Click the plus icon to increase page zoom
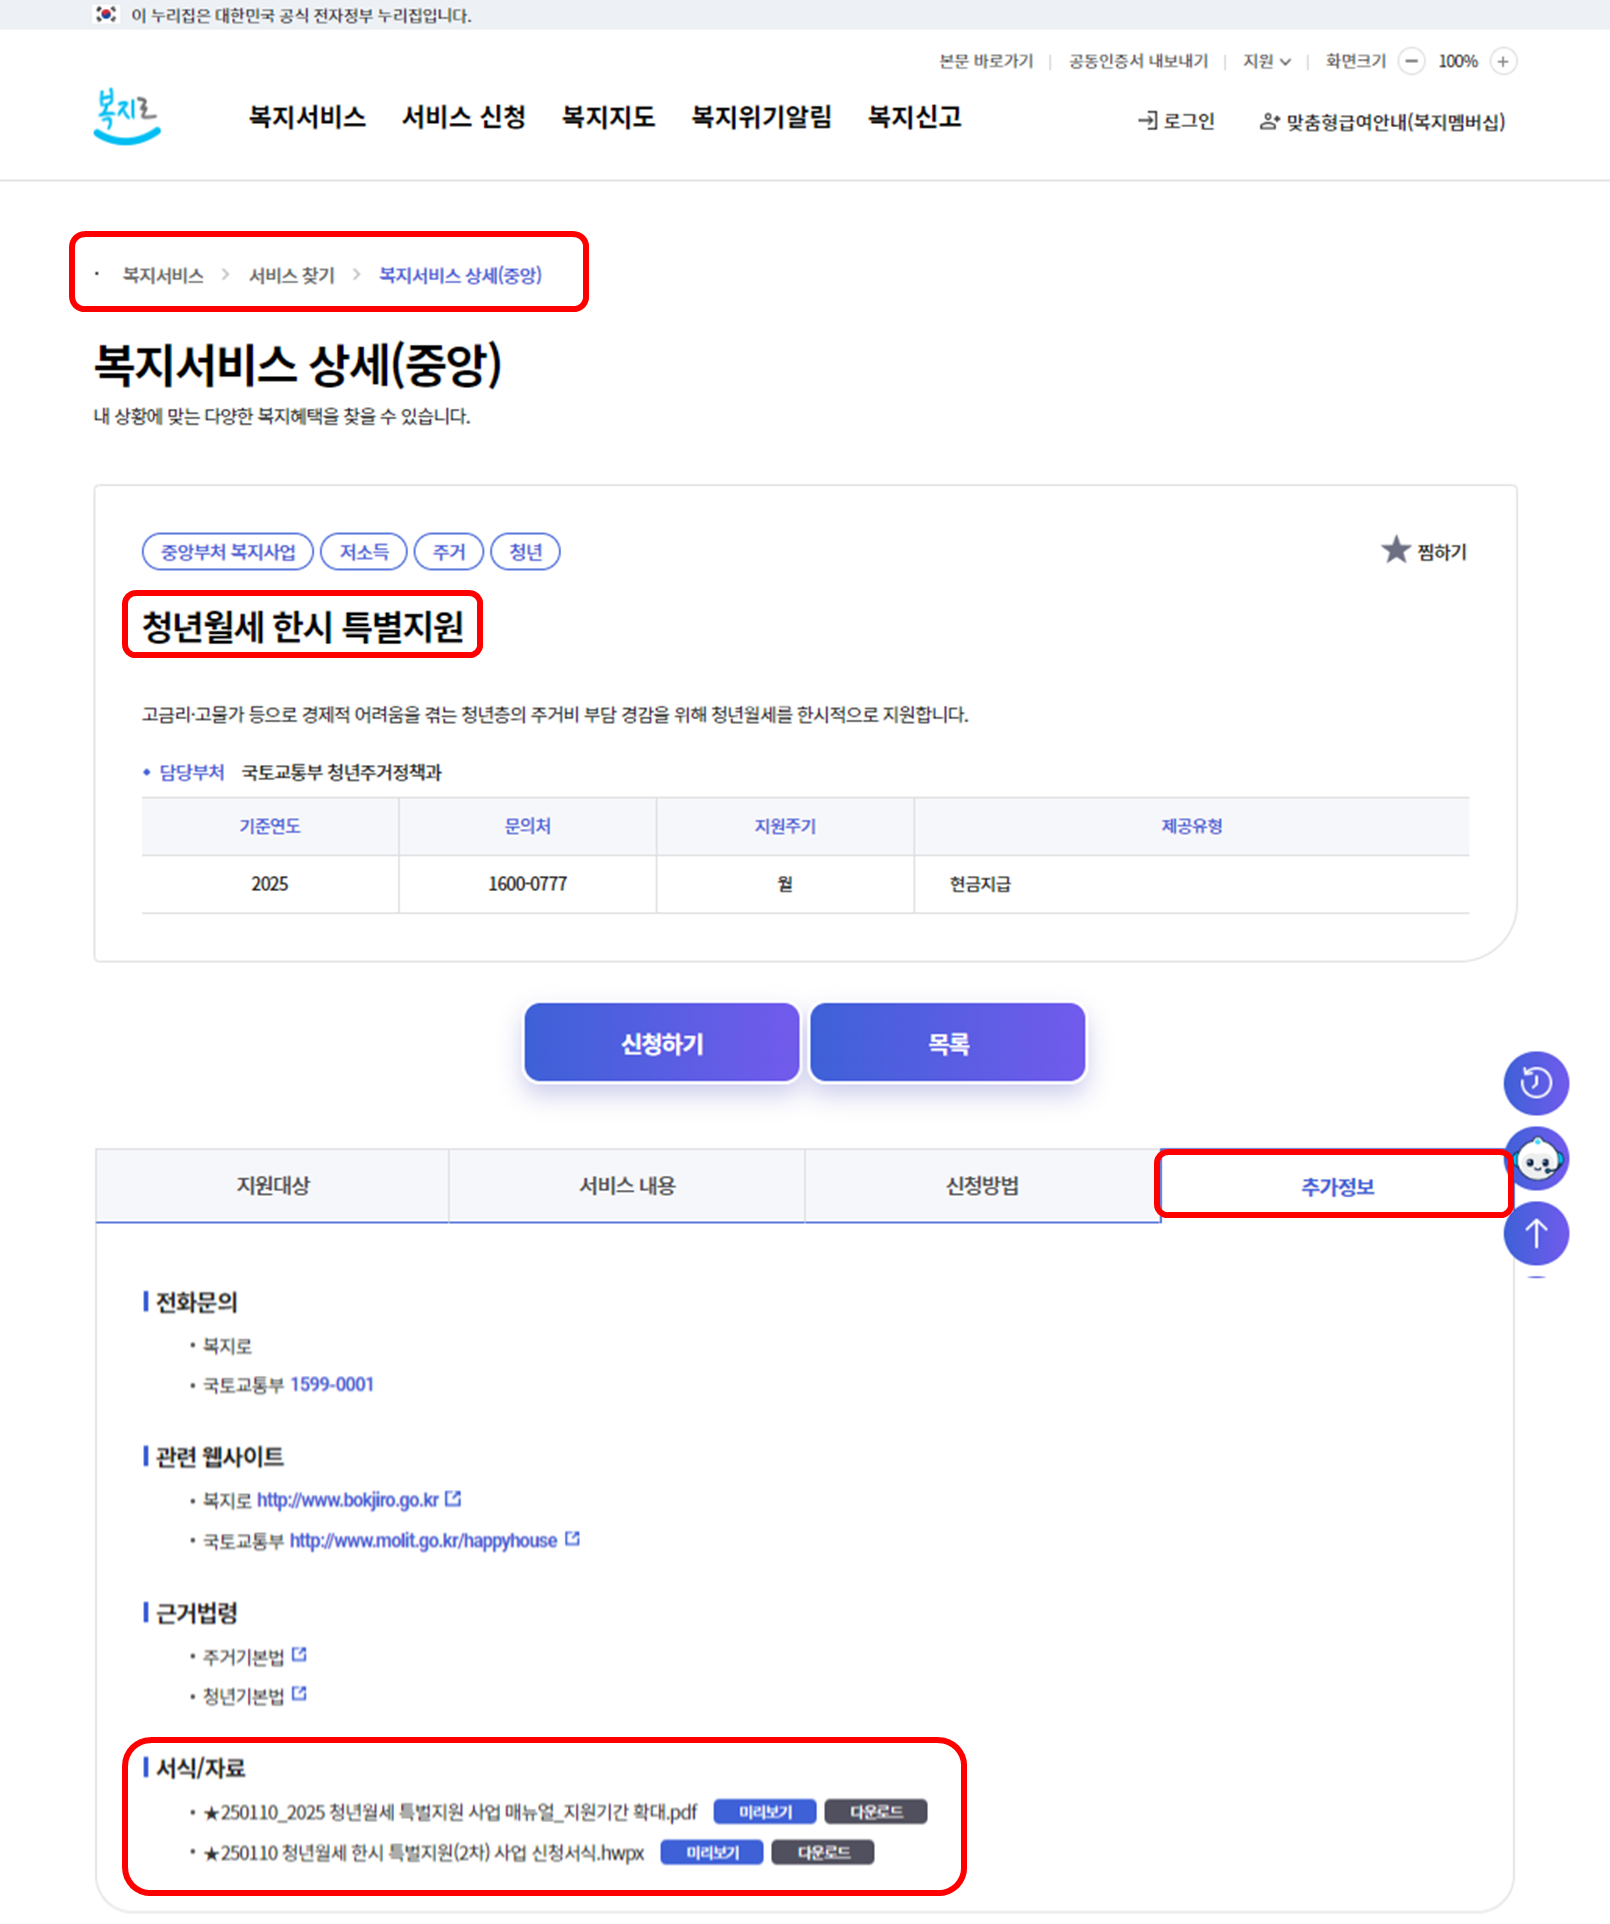Image resolution: width=1610 pixels, height=1924 pixels. (1503, 61)
